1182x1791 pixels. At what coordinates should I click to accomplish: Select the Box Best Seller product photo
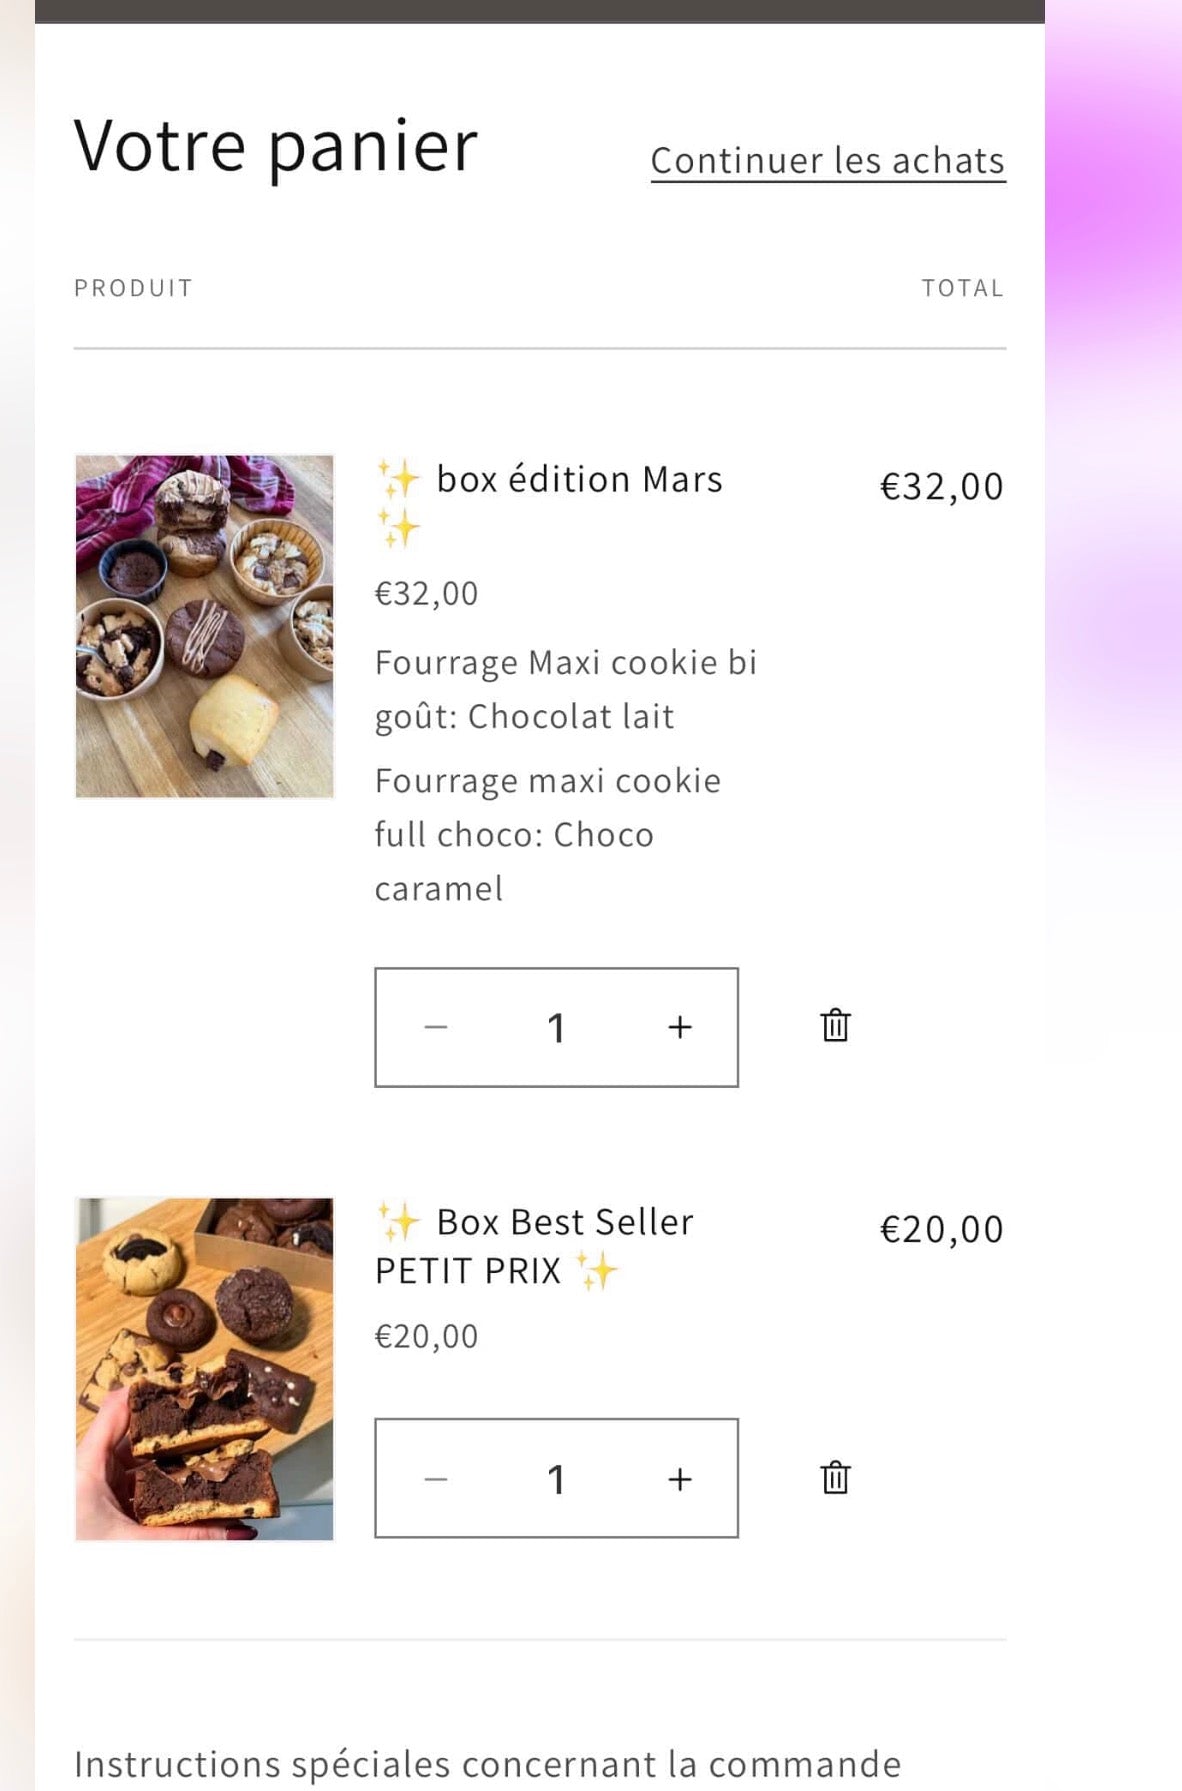(x=204, y=1367)
